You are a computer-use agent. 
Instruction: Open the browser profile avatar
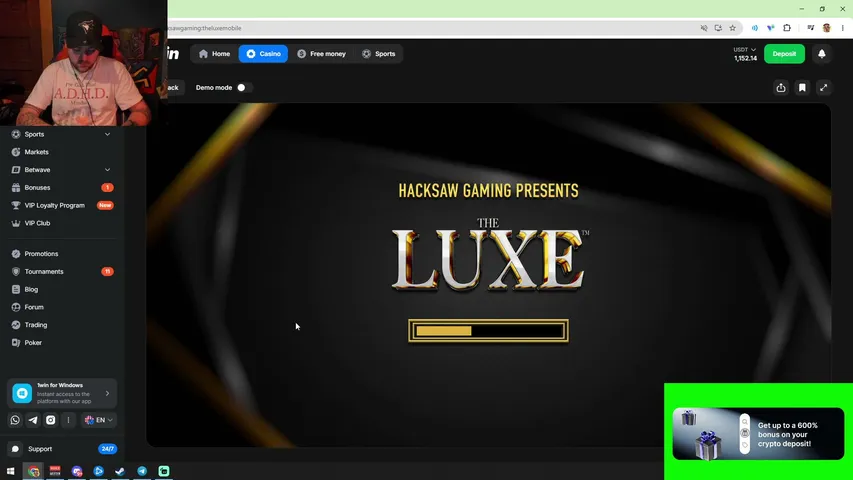826,28
